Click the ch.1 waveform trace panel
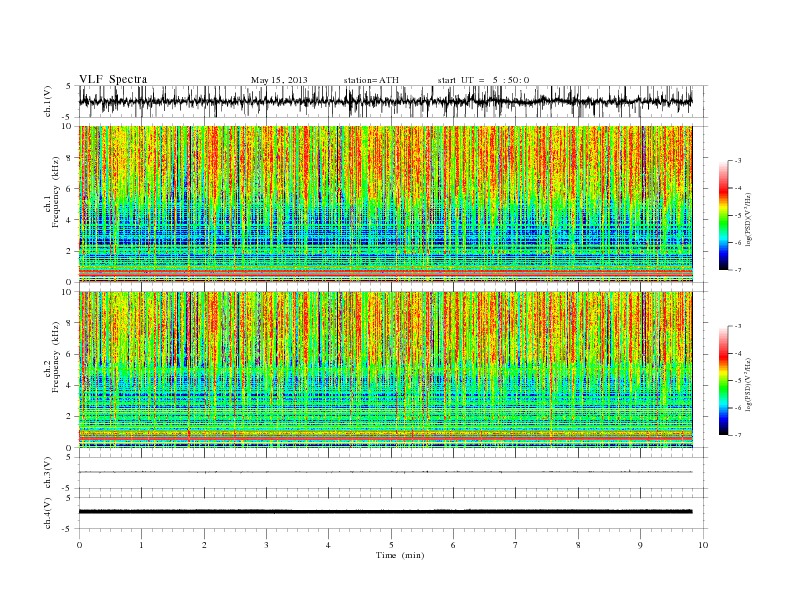Viewport: 792px width, 612px height. pos(393,101)
